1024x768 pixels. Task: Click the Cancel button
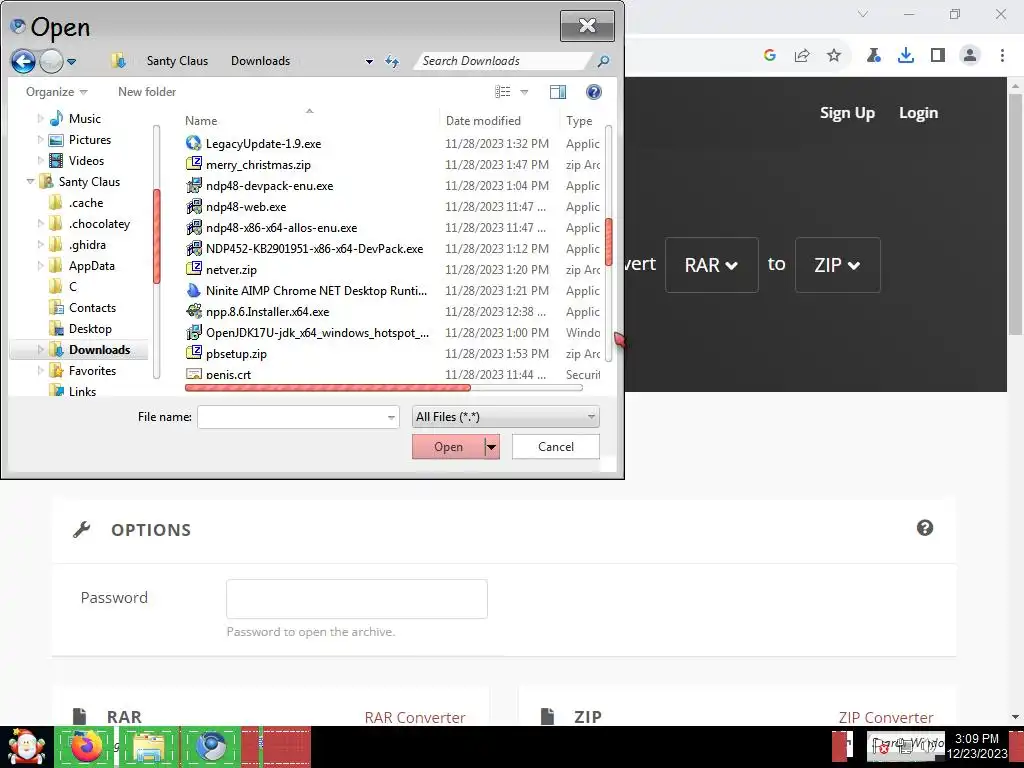point(556,447)
